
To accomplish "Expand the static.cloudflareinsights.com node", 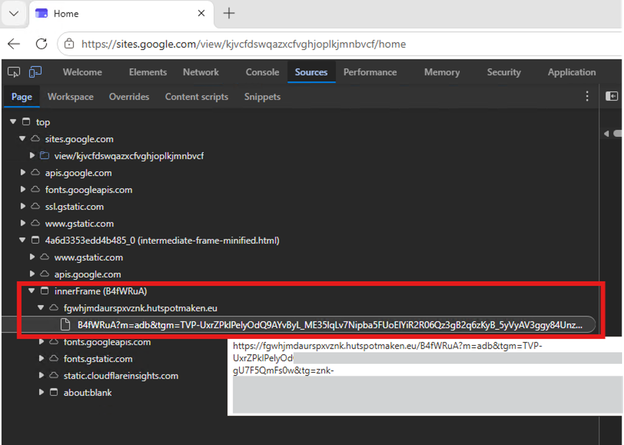I will point(41,375).
